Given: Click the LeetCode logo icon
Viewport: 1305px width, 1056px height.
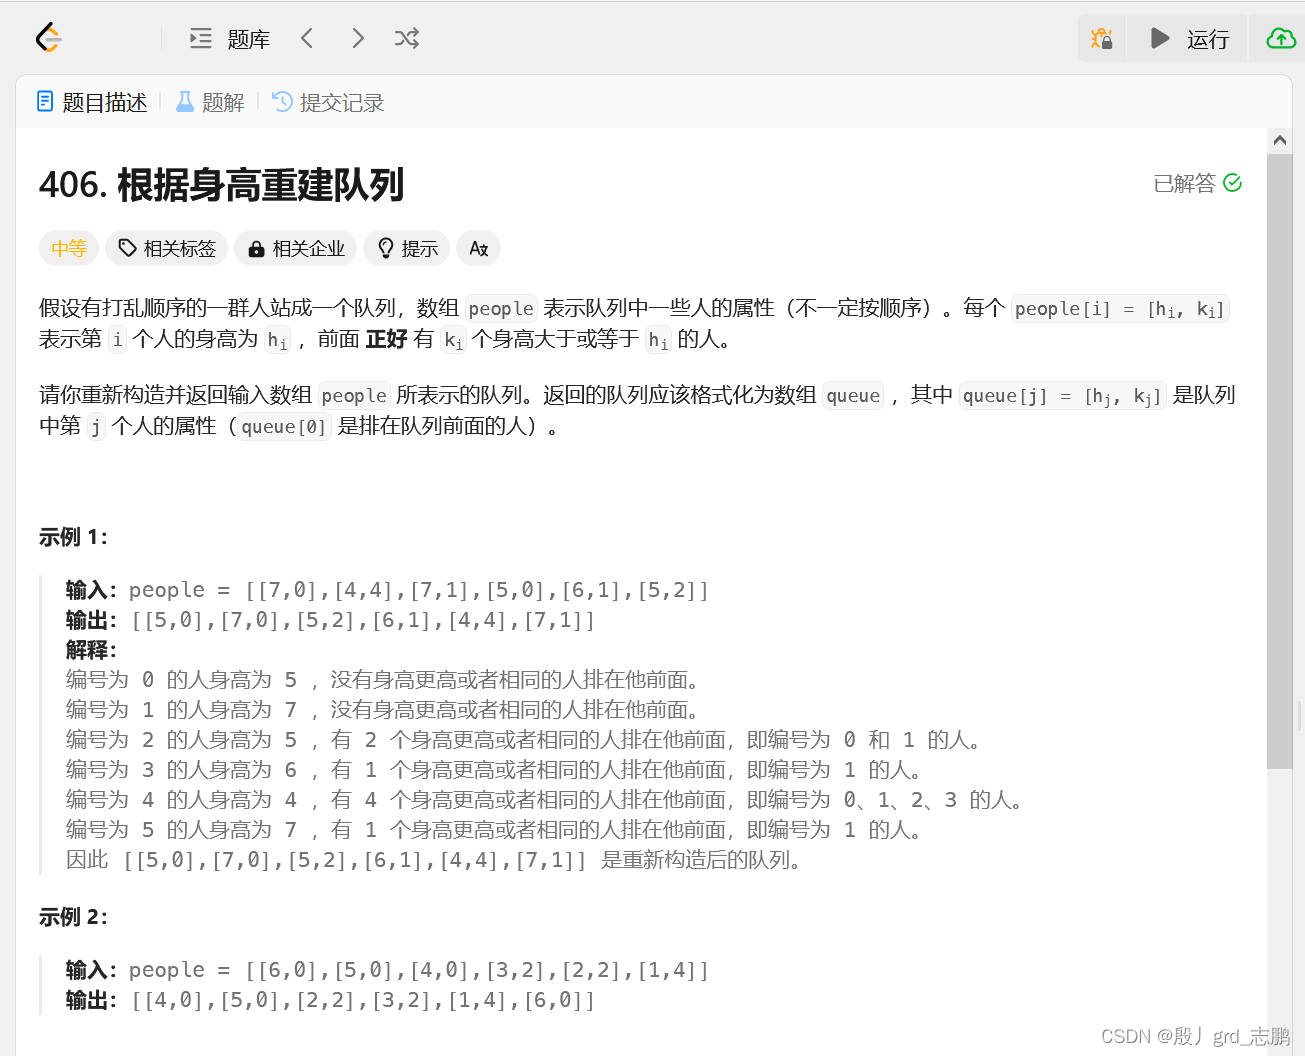Looking at the screenshot, I should point(48,38).
